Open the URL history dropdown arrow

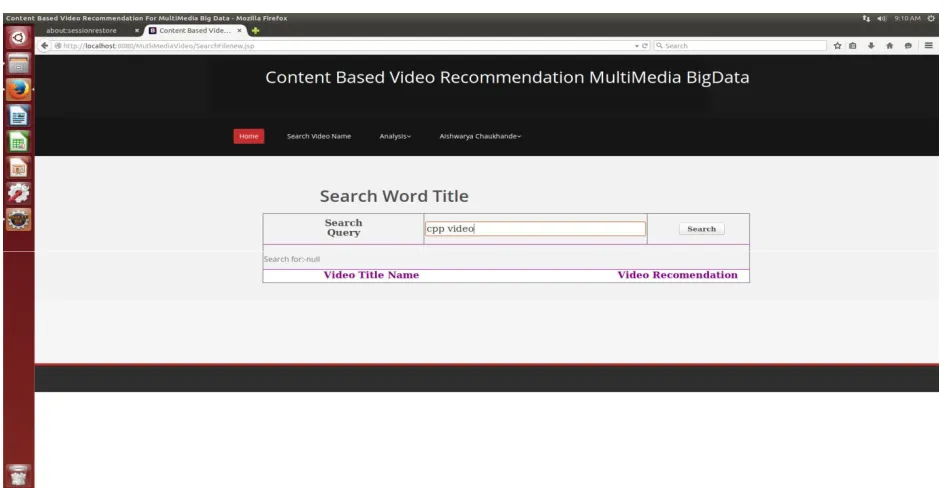637,46
